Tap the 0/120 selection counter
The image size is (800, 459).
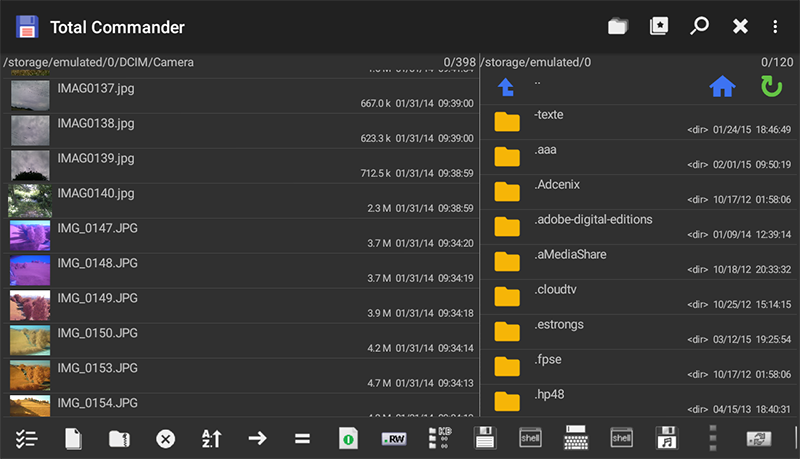pyautogui.click(x=777, y=62)
